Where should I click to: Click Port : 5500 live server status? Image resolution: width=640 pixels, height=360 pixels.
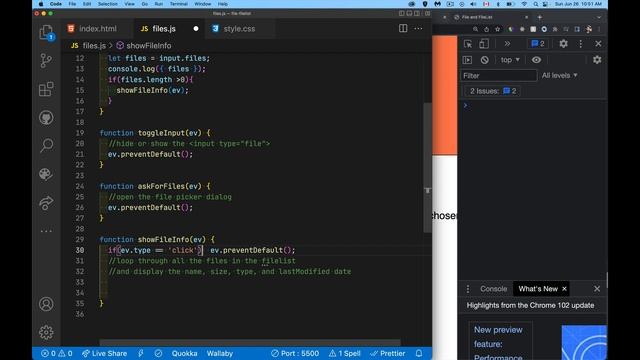tap(295, 353)
